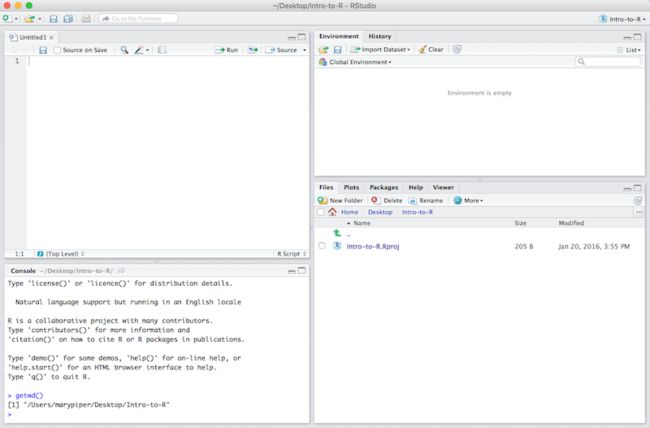This screenshot has width=650, height=428.
Task: Maximize the source editor pane
Action: pyautogui.click(x=302, y=37)
